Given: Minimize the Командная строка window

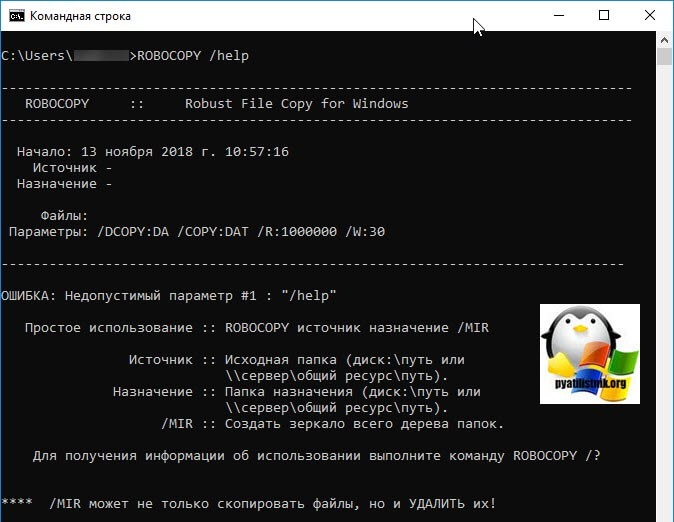Looking at the screenshot, I should (559, 15).
